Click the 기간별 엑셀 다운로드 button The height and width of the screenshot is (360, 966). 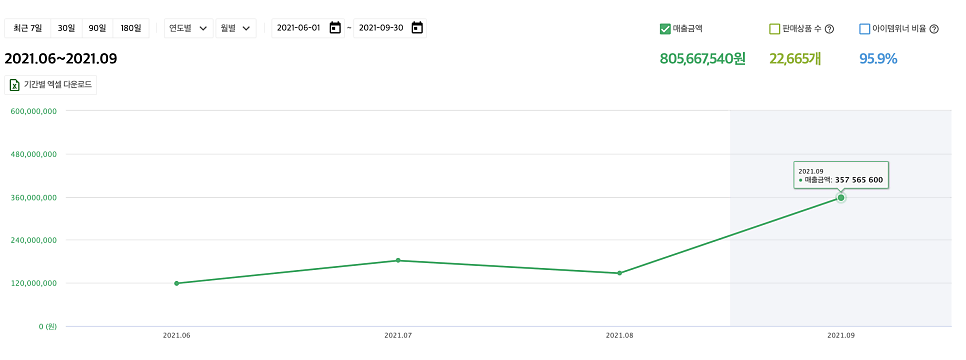coord(51,85)
